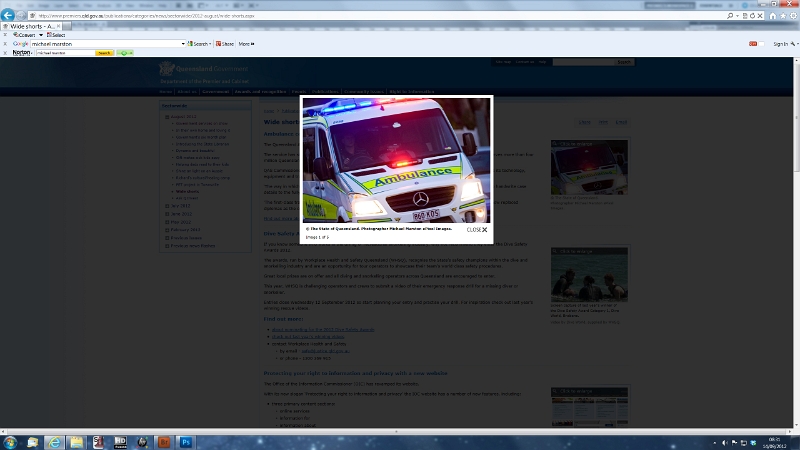Image resolution: width=800 pixels, height=450 pixels.
Task: Open the browser Tools gear icon
Action: click(793, 16)
